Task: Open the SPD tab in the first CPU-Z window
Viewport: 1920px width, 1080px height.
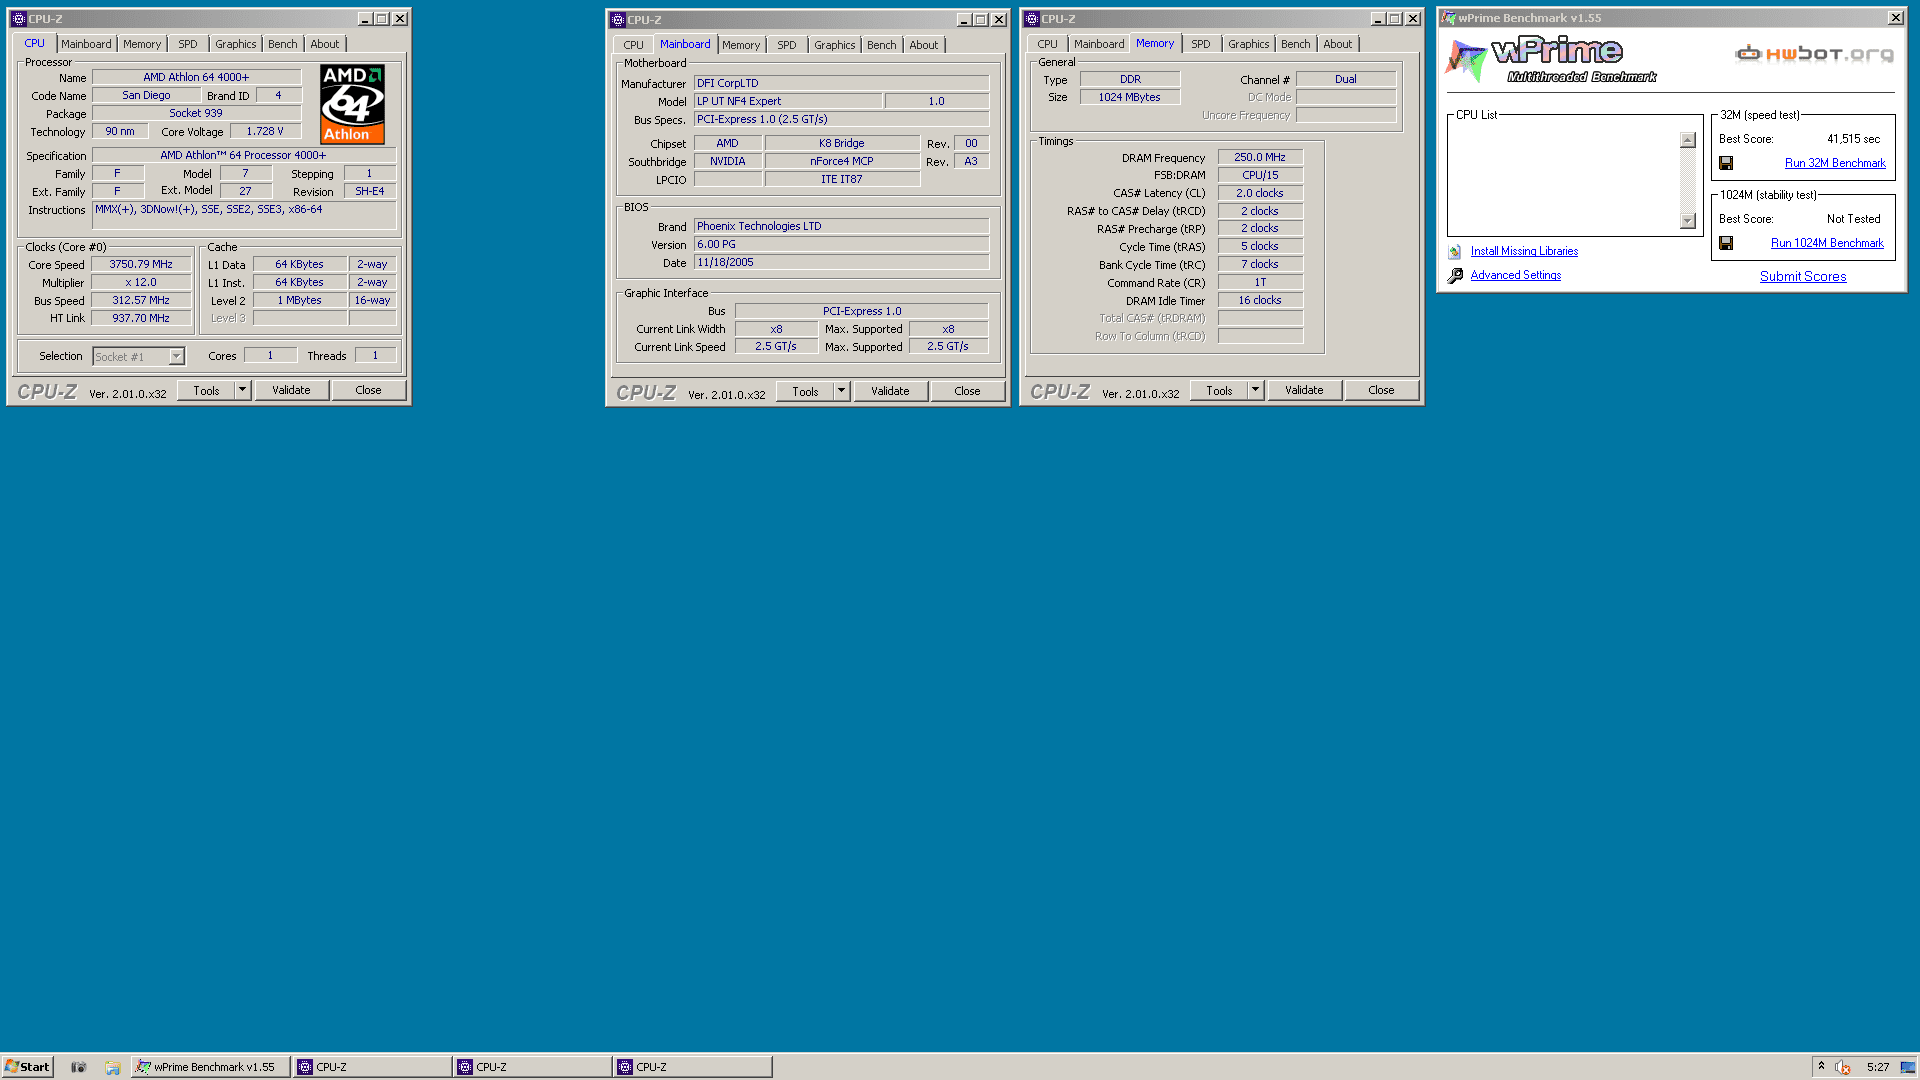Action: click(x=188, y=44)
